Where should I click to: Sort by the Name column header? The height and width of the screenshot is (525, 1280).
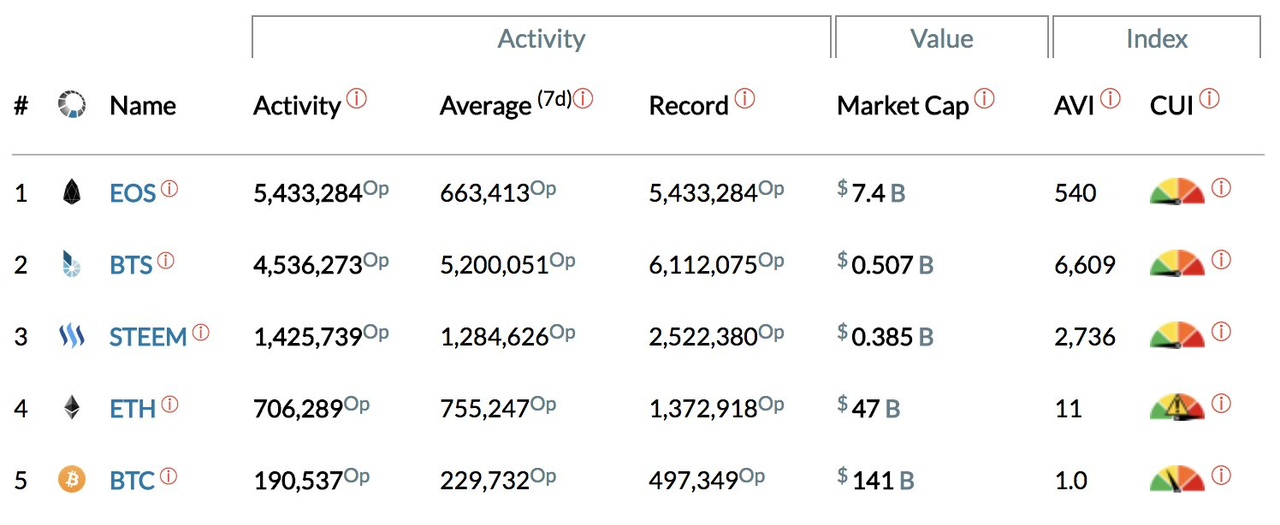(x=143, y=106)
